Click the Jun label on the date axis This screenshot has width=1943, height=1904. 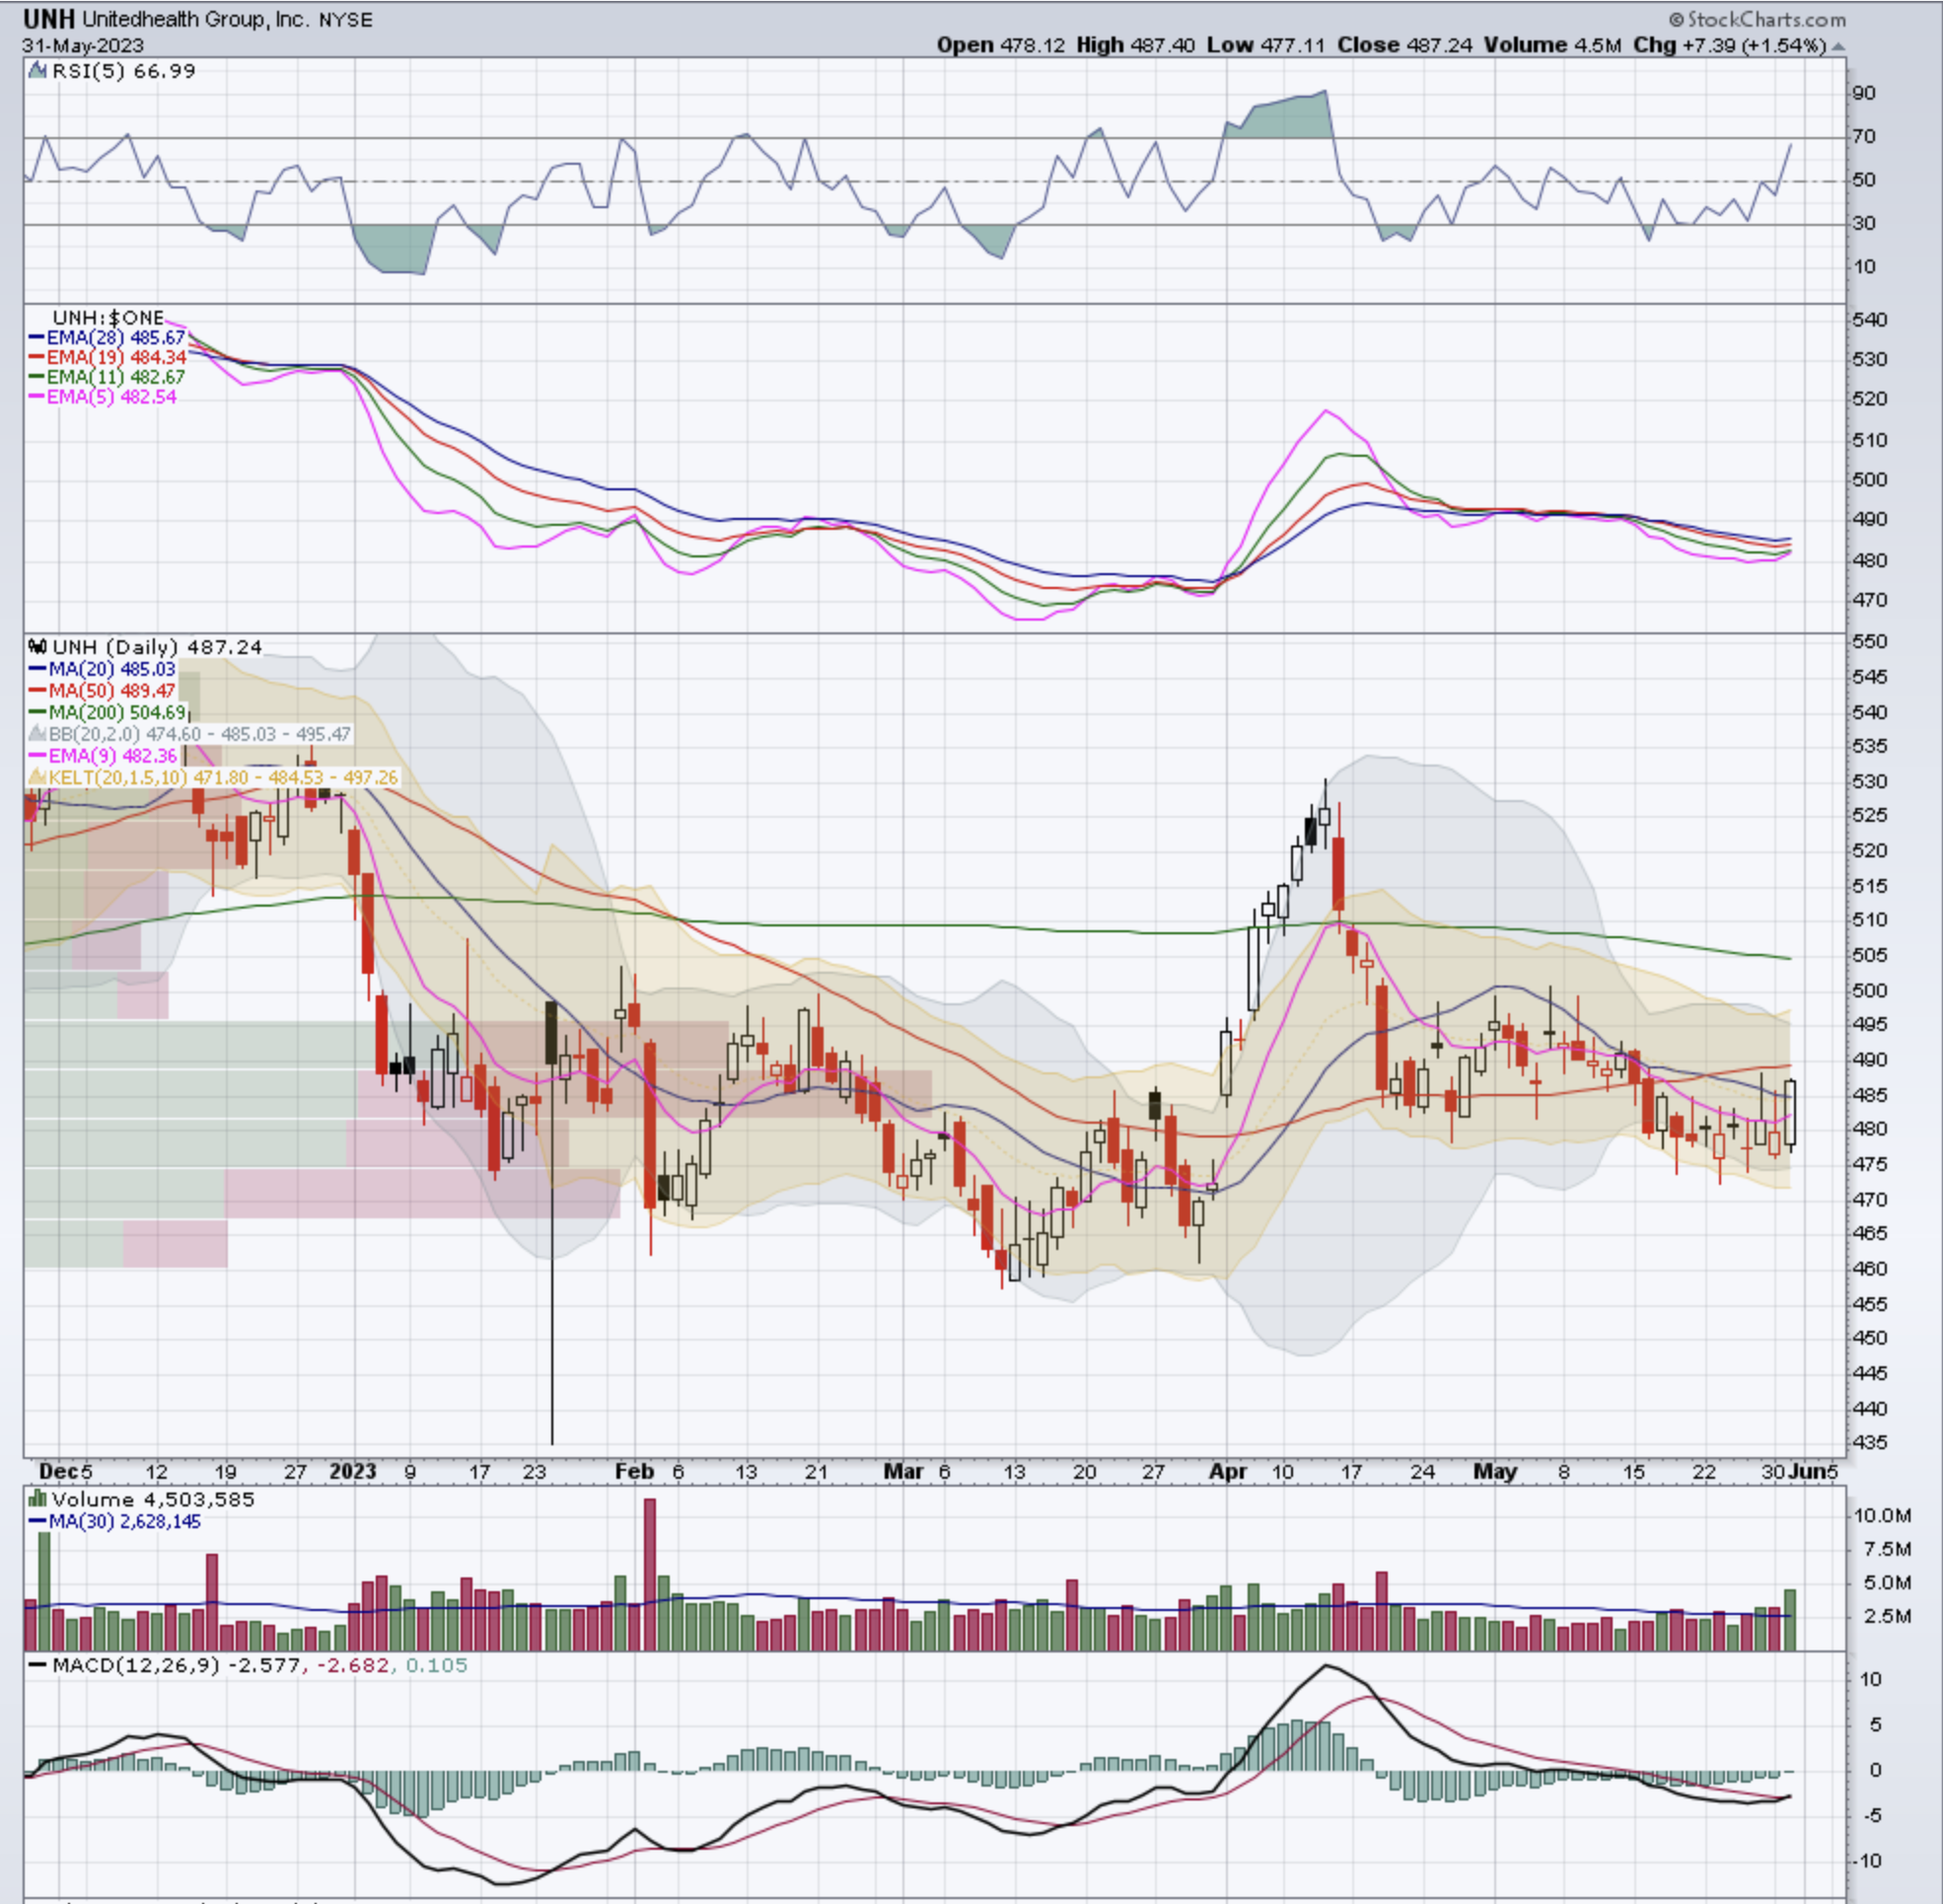[1807, 1471]
